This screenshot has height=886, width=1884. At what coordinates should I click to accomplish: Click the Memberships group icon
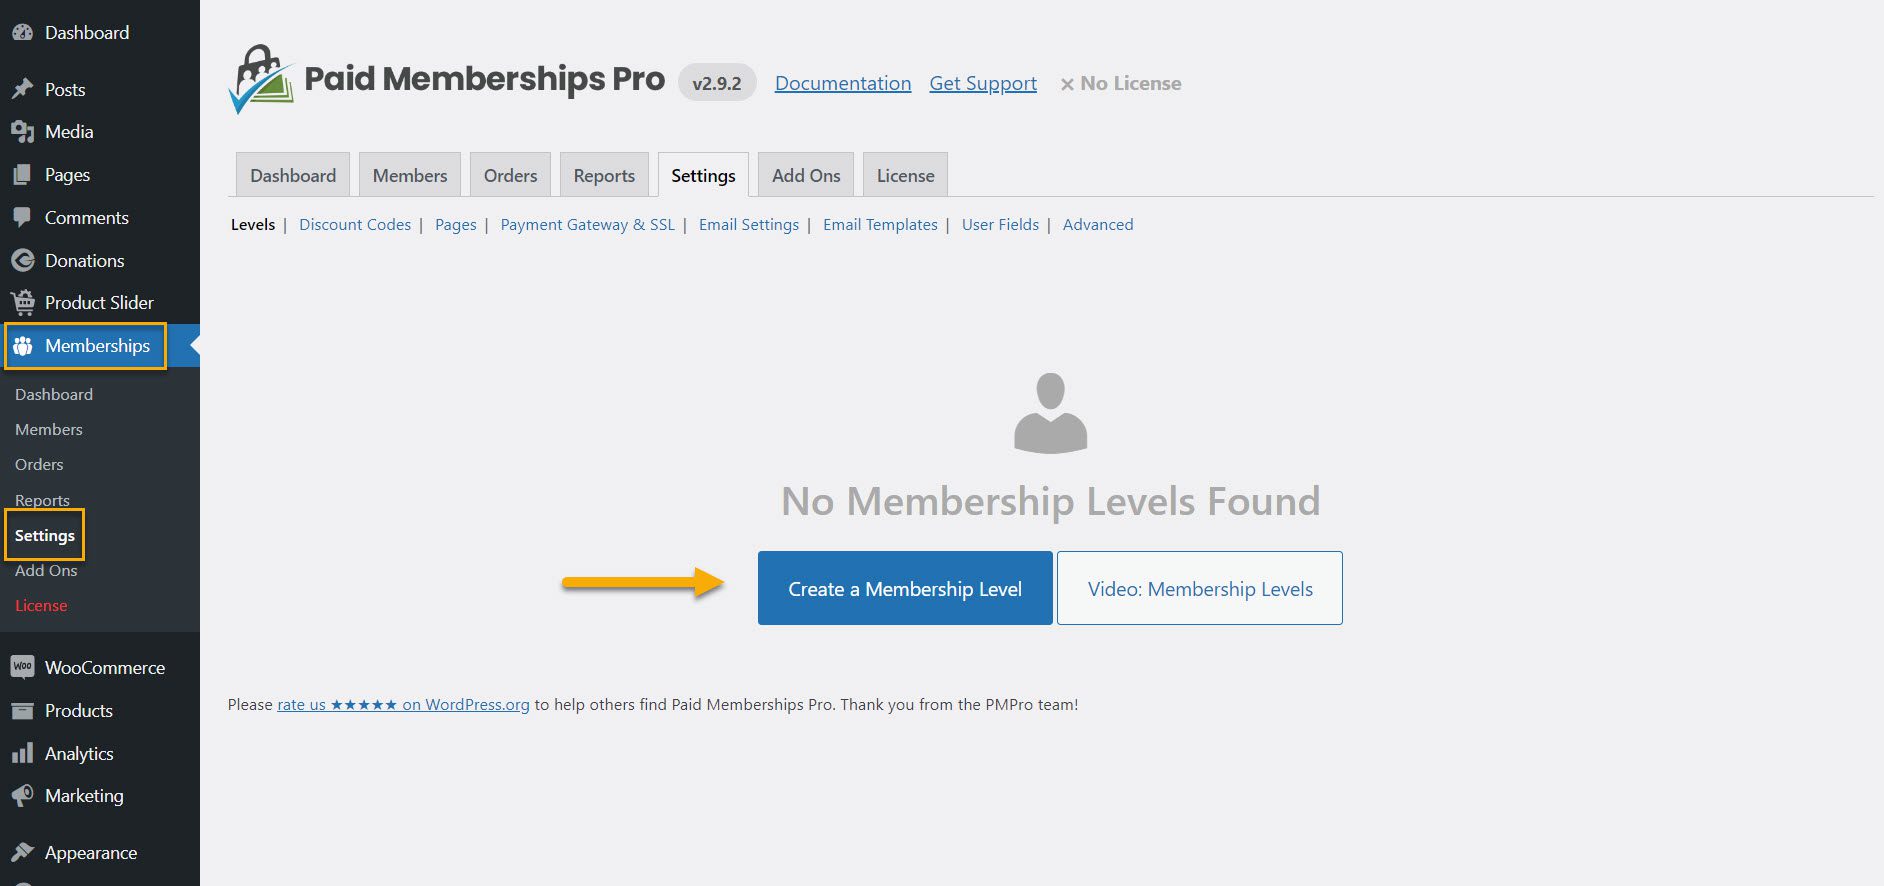point(22,346)
